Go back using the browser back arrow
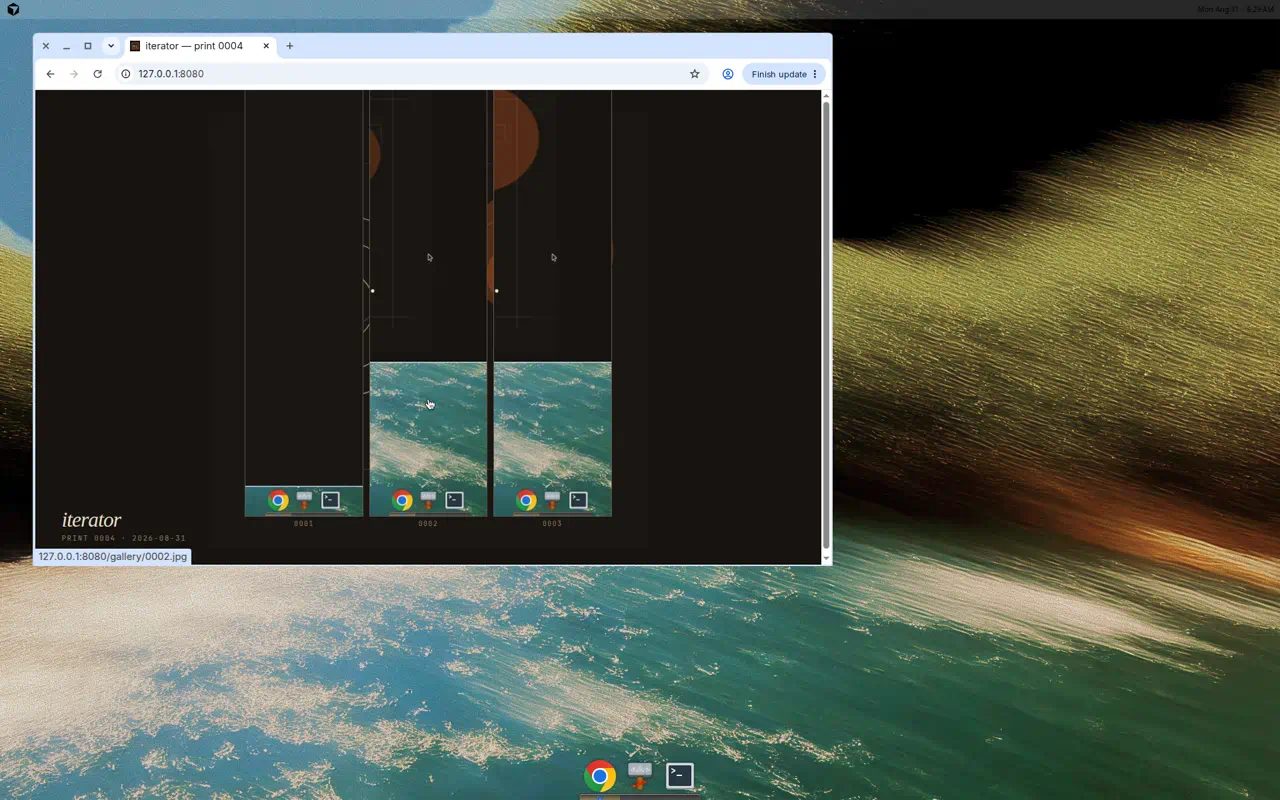Viewport: 1280px width, 800px height. coord(50,74)
